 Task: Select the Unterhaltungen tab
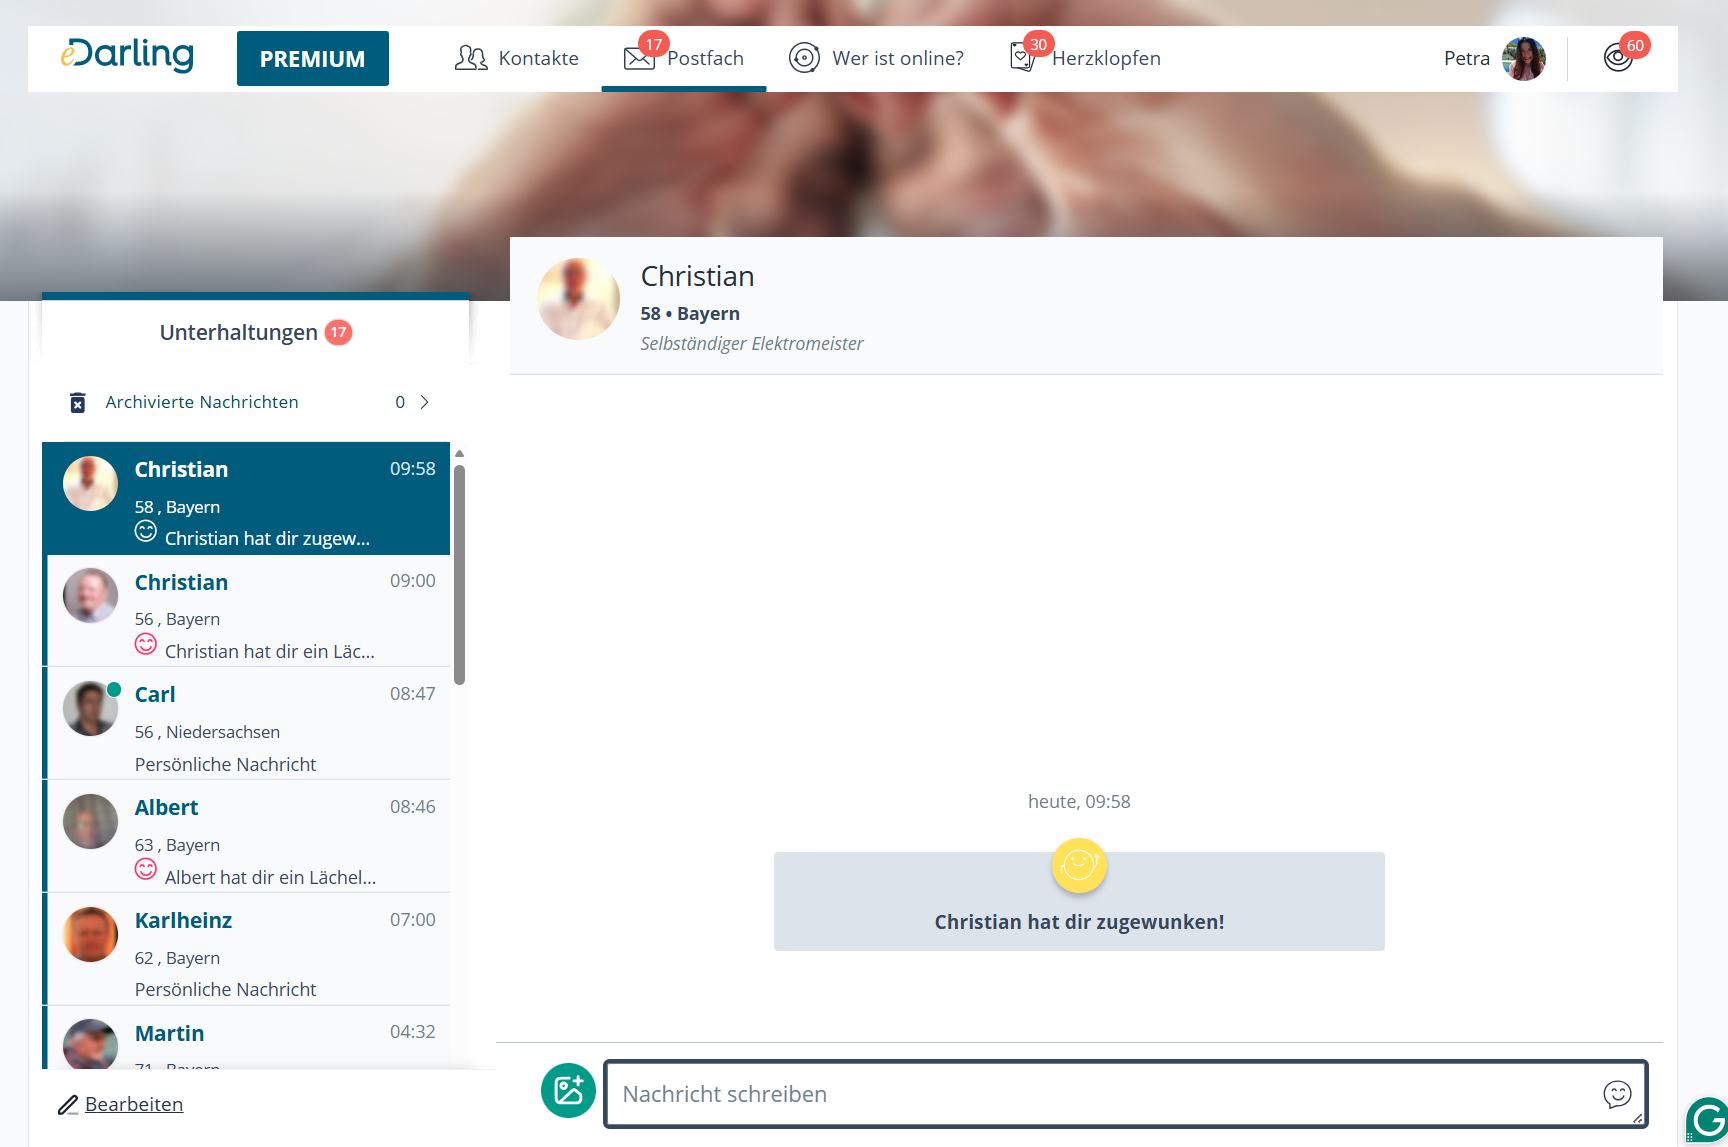click(x=256, y=332)
